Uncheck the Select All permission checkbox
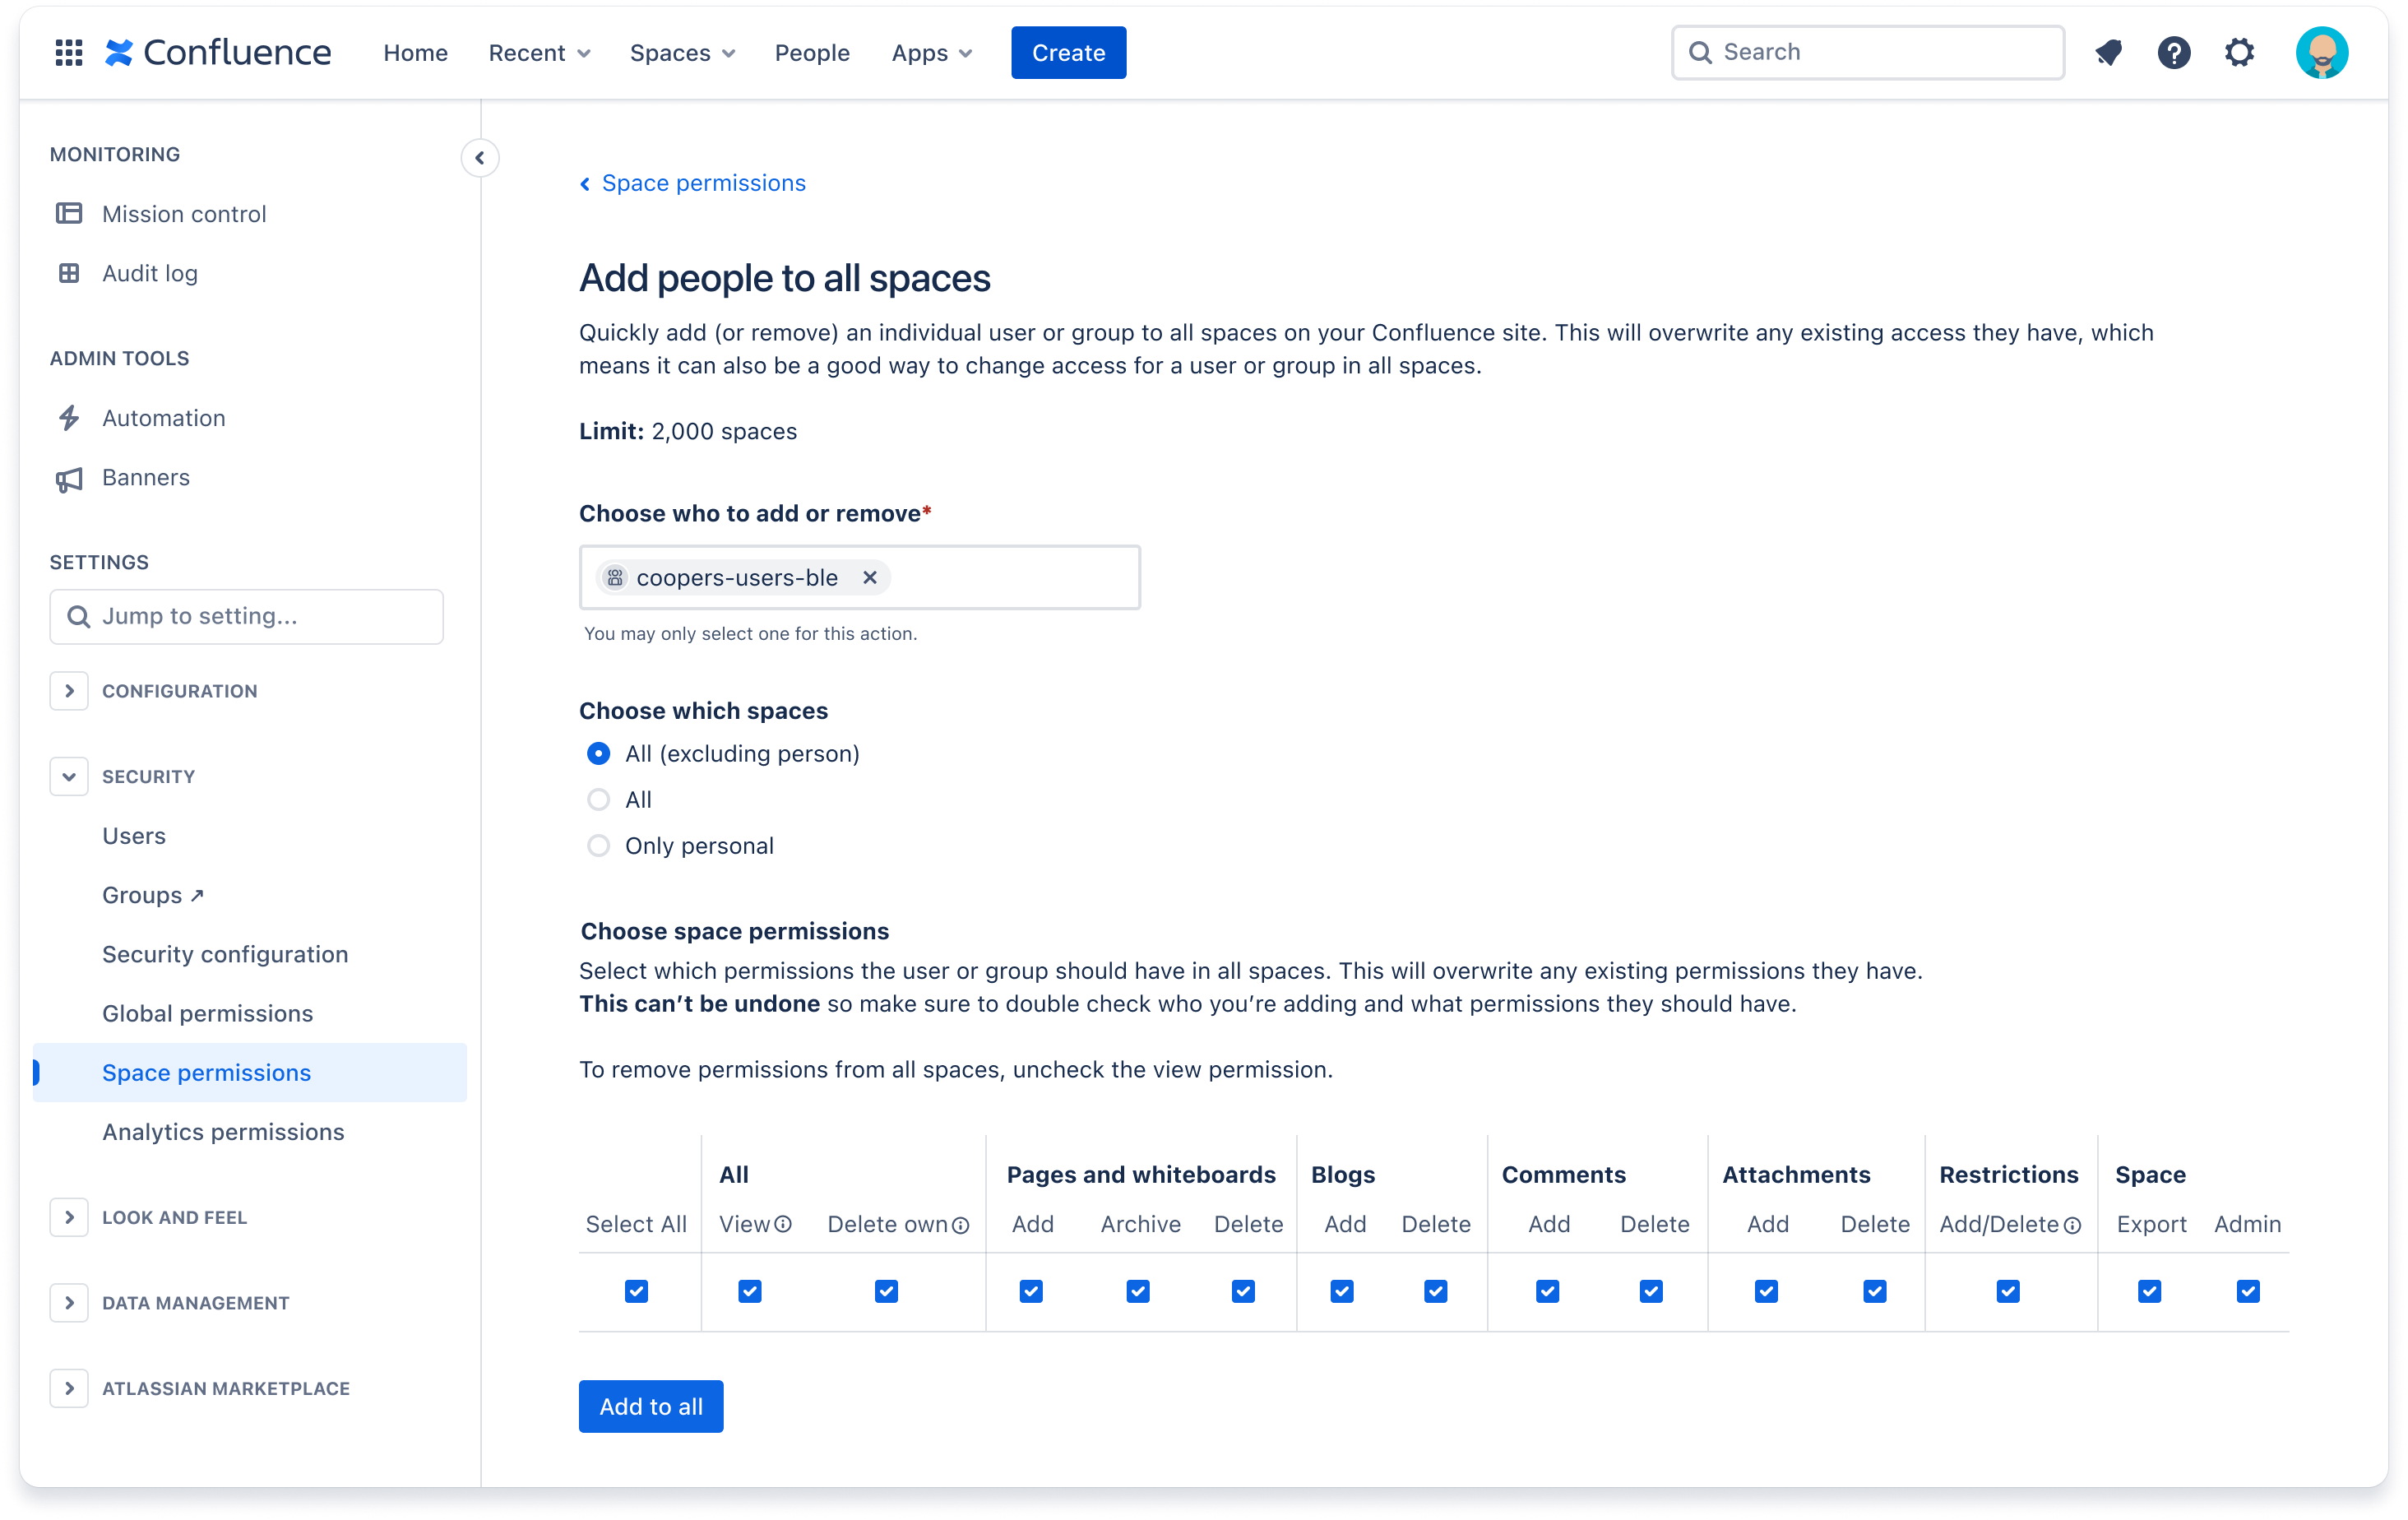This screenshot has width=2408, height=1520. [636, 1291]
